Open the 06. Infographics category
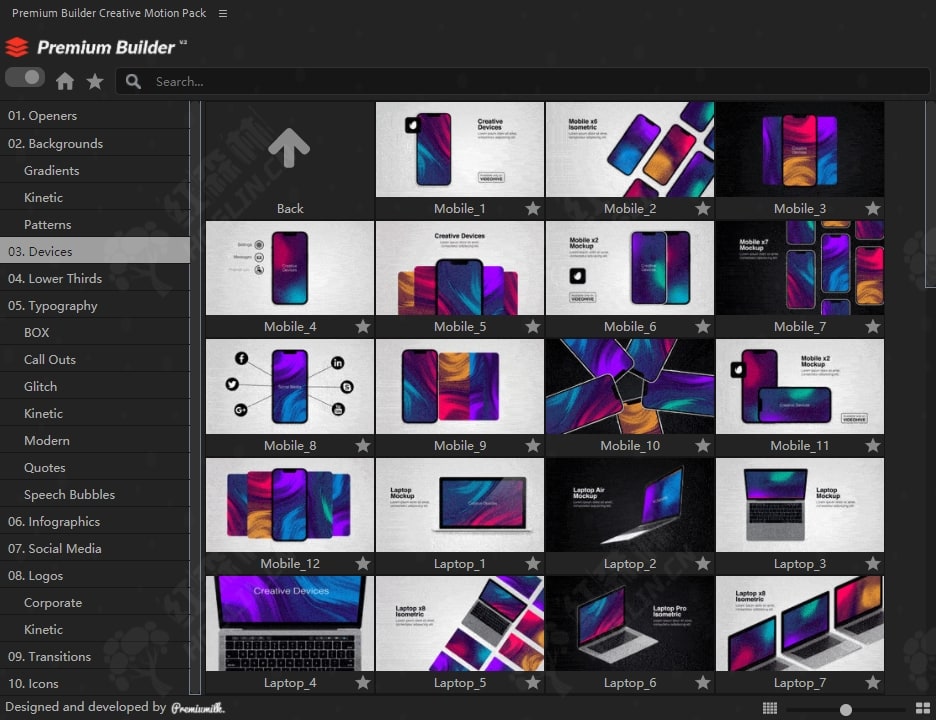 [95, 522]
